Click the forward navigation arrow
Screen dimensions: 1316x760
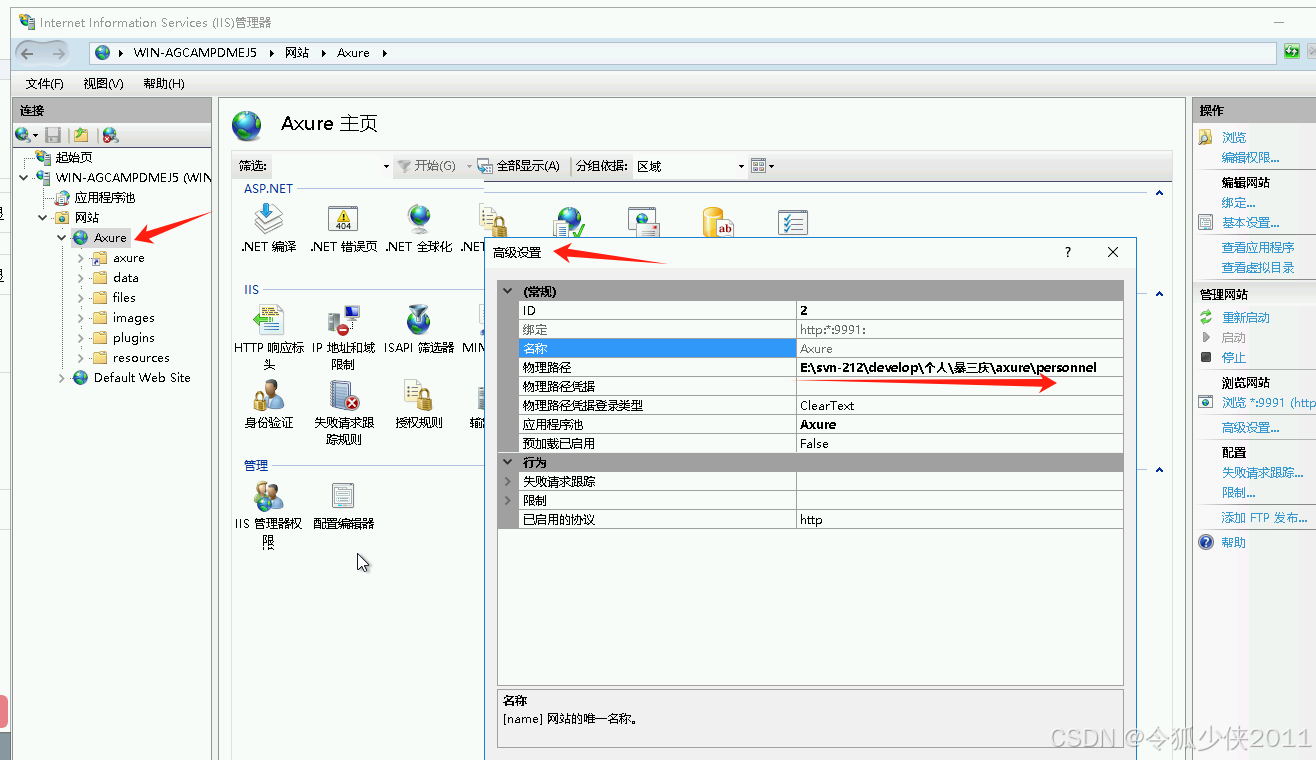(59, 53)
